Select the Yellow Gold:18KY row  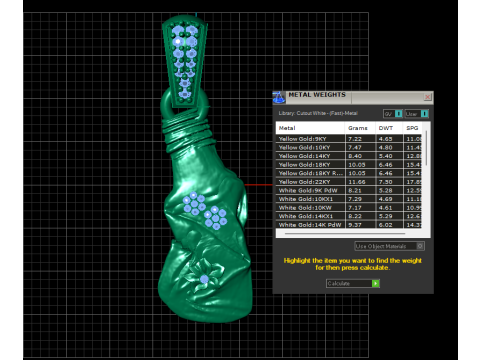click(x=349, y=165)
